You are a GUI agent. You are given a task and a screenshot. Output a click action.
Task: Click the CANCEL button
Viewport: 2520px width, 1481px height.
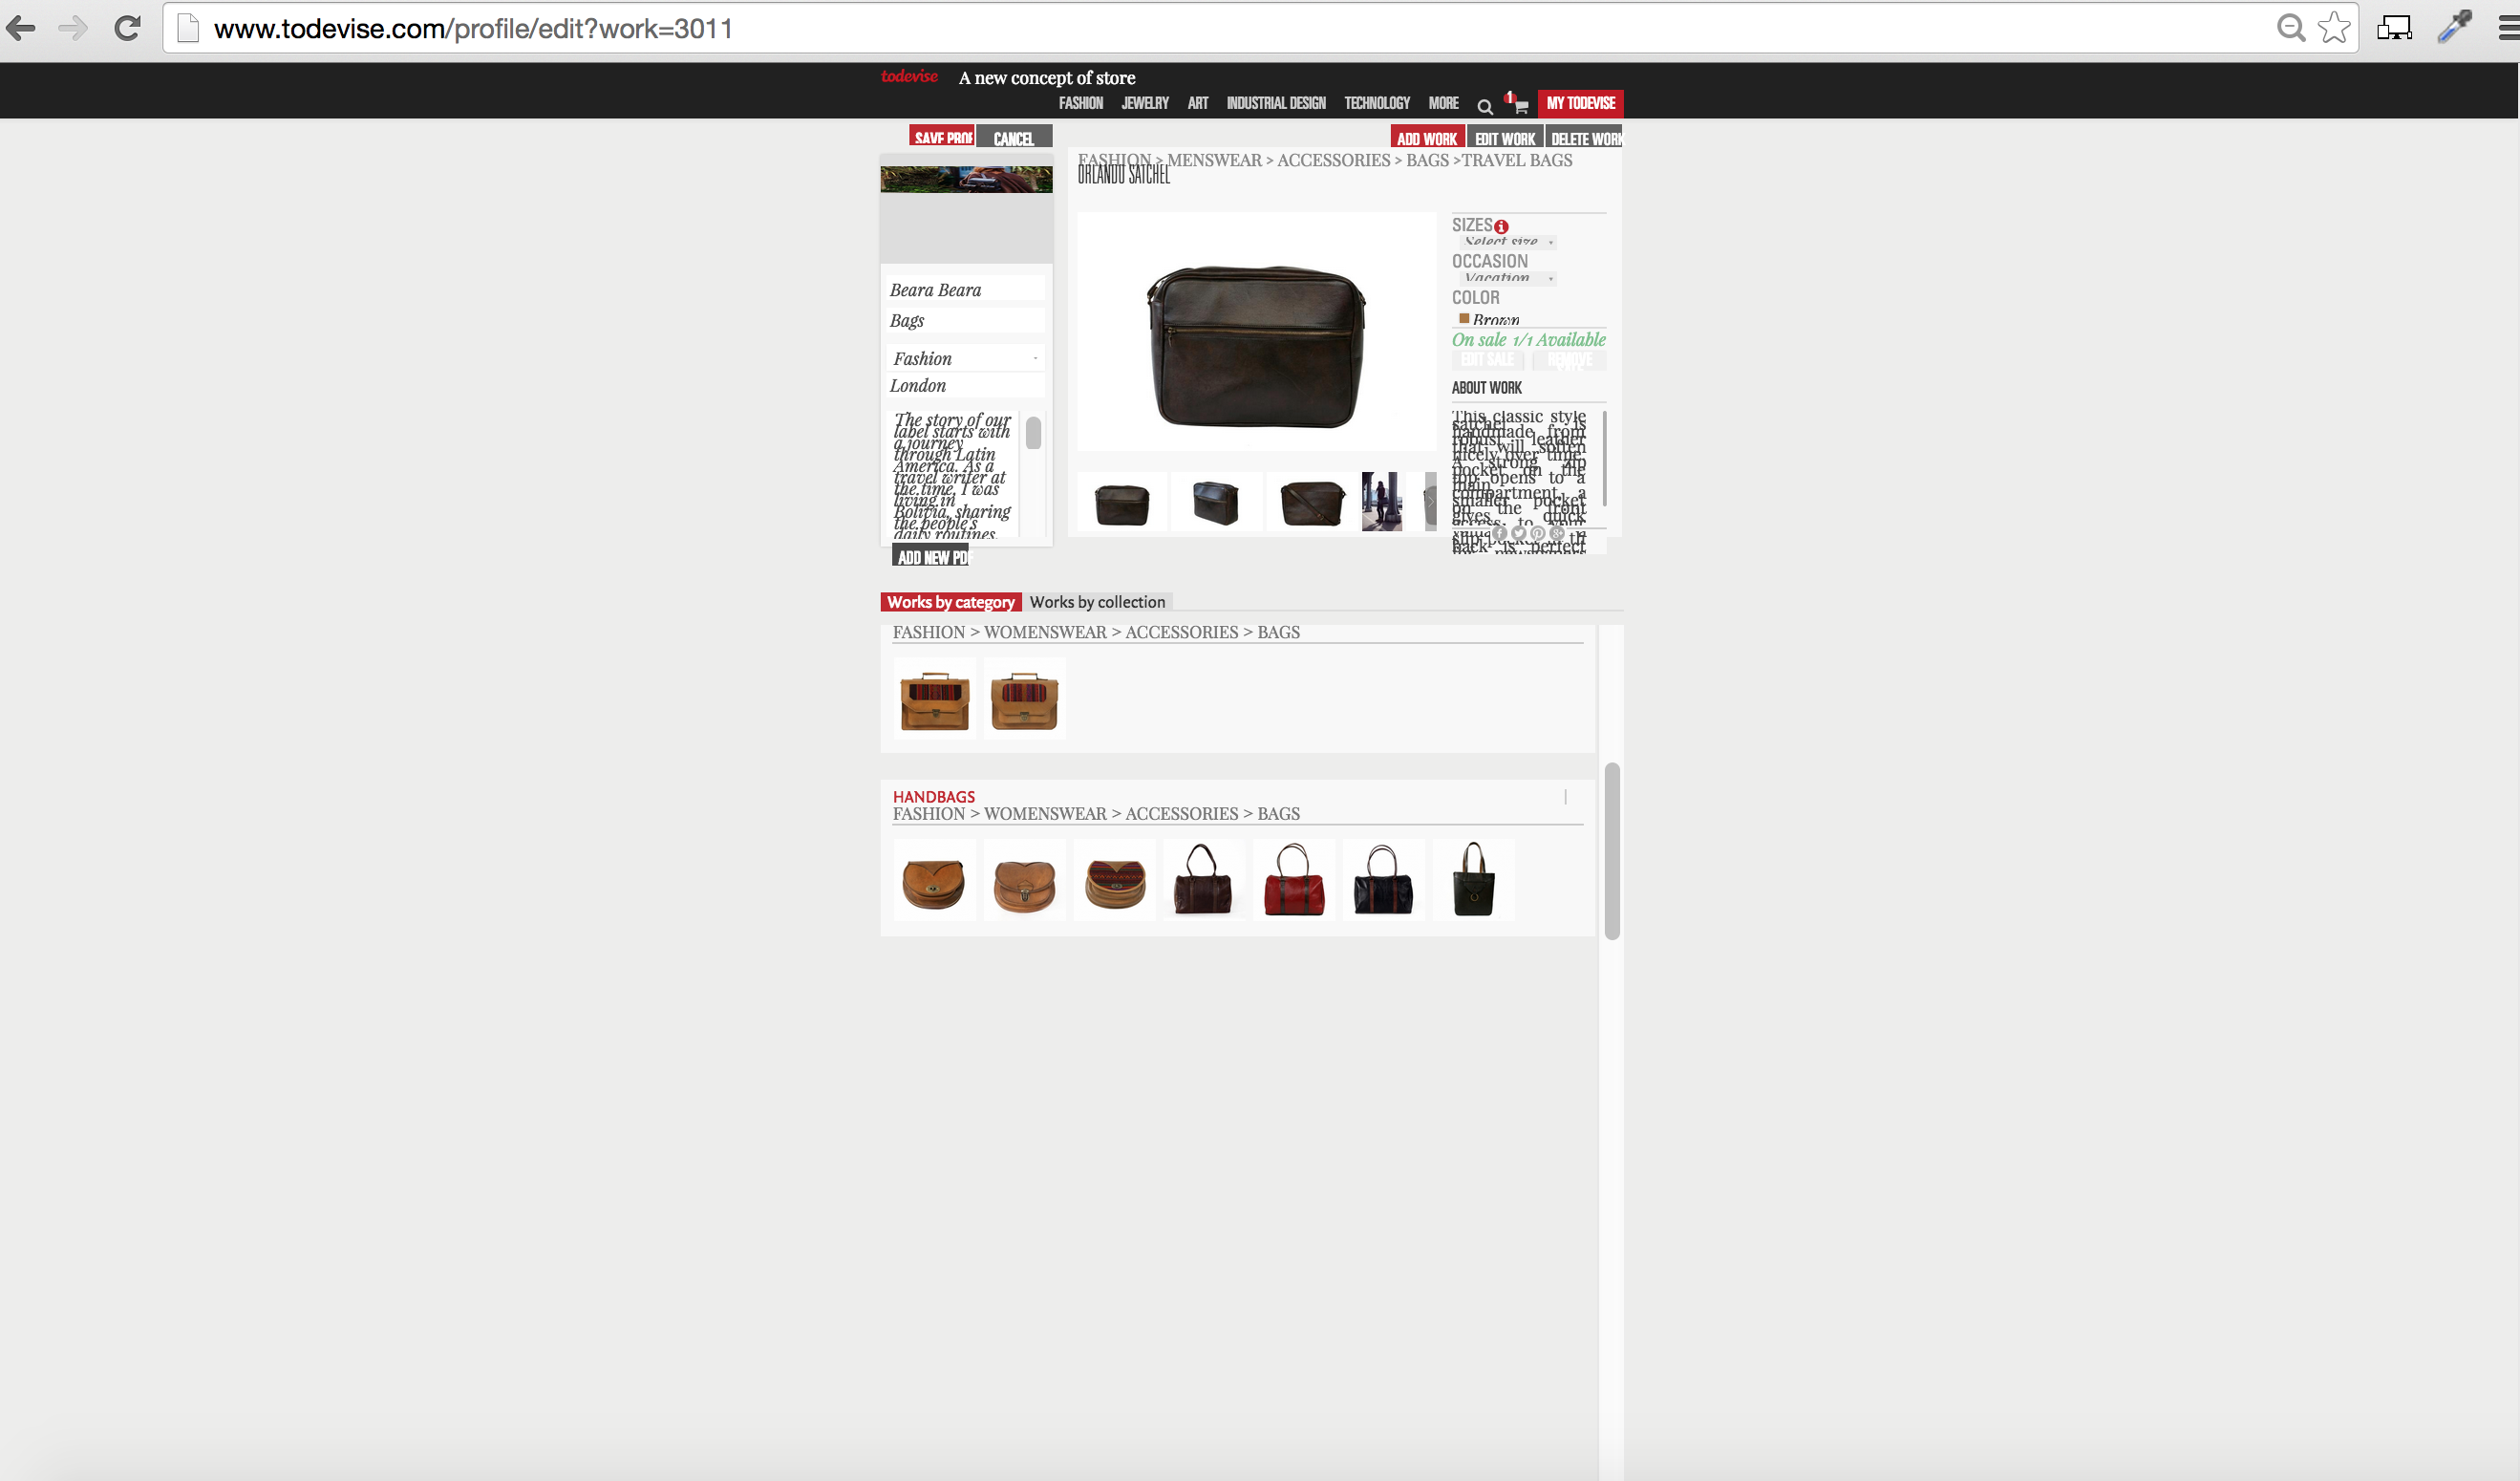[1014, 136]
